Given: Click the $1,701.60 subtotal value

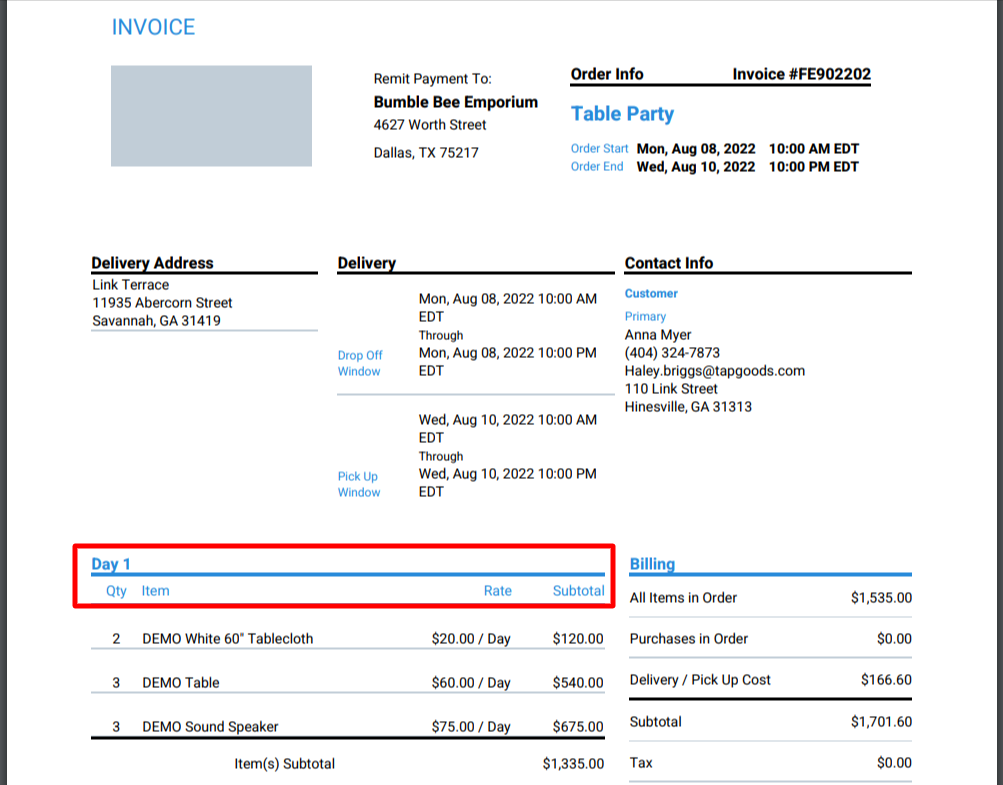Looking at the screenshot, I should click(881, 722).
